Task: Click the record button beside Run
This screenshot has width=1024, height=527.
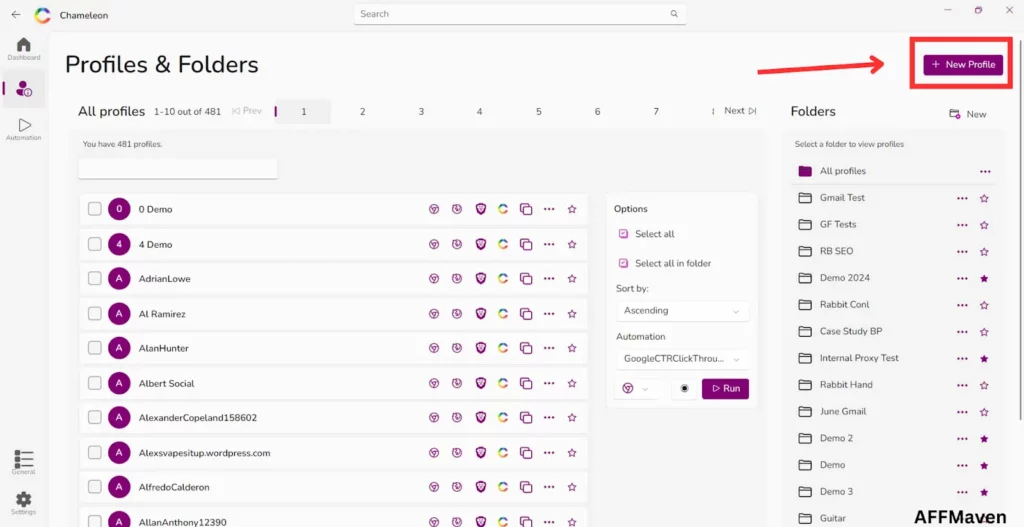Action: coord(684,389)
